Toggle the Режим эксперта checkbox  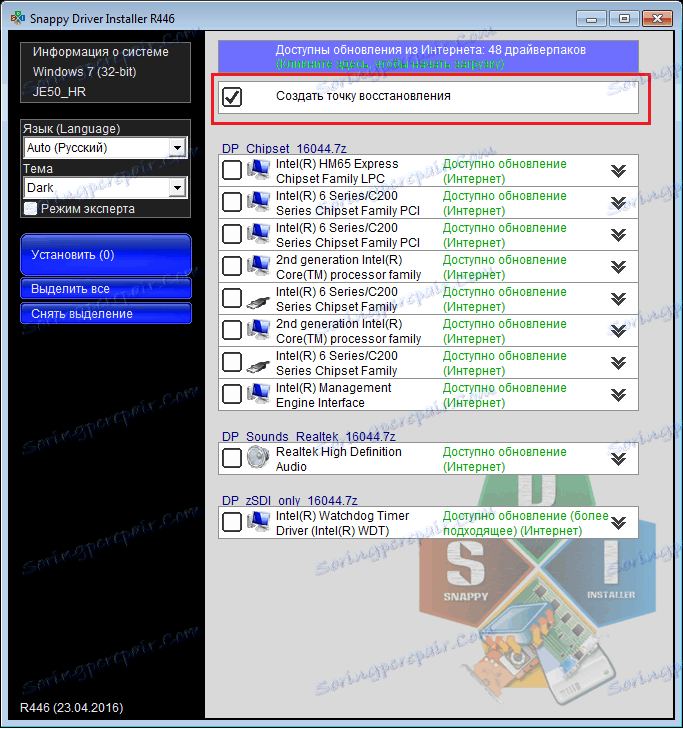pos(31,209)
